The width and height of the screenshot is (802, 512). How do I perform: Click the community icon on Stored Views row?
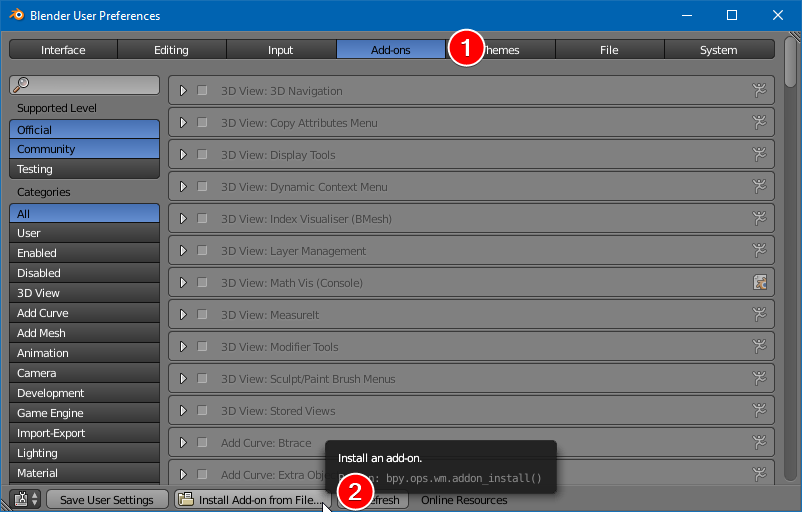(x=760, y=411)
